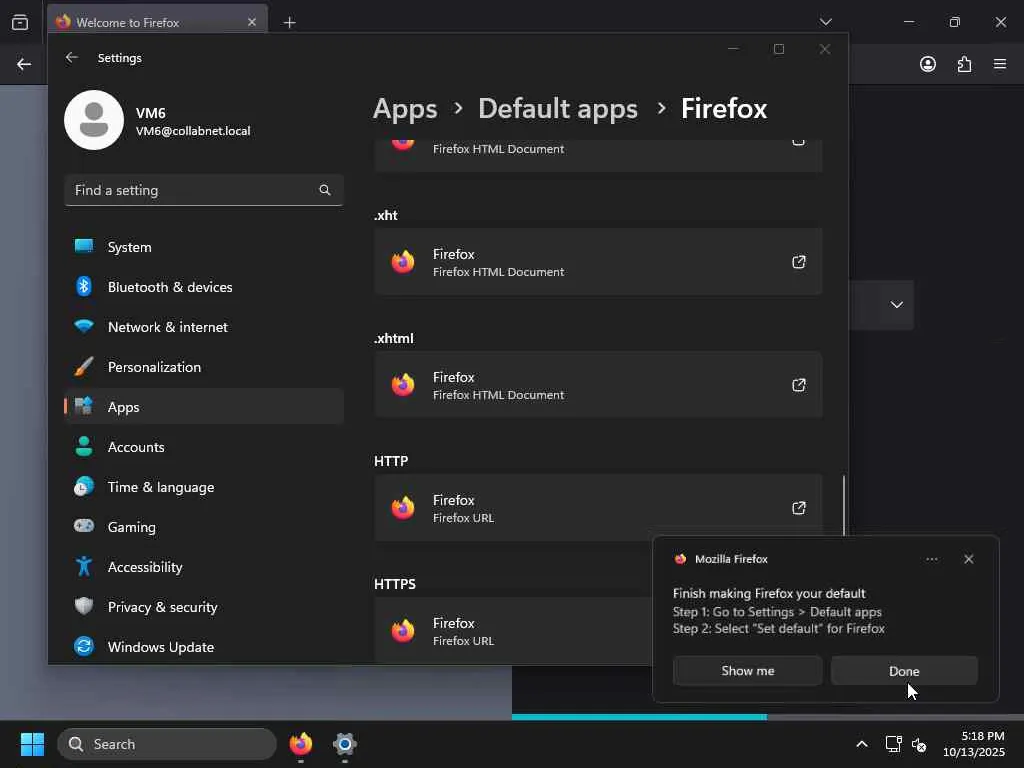Navigate to Default apps in the breadcrumb
Viewport: 1024px width, 768px height.
(x=558, y=108)
